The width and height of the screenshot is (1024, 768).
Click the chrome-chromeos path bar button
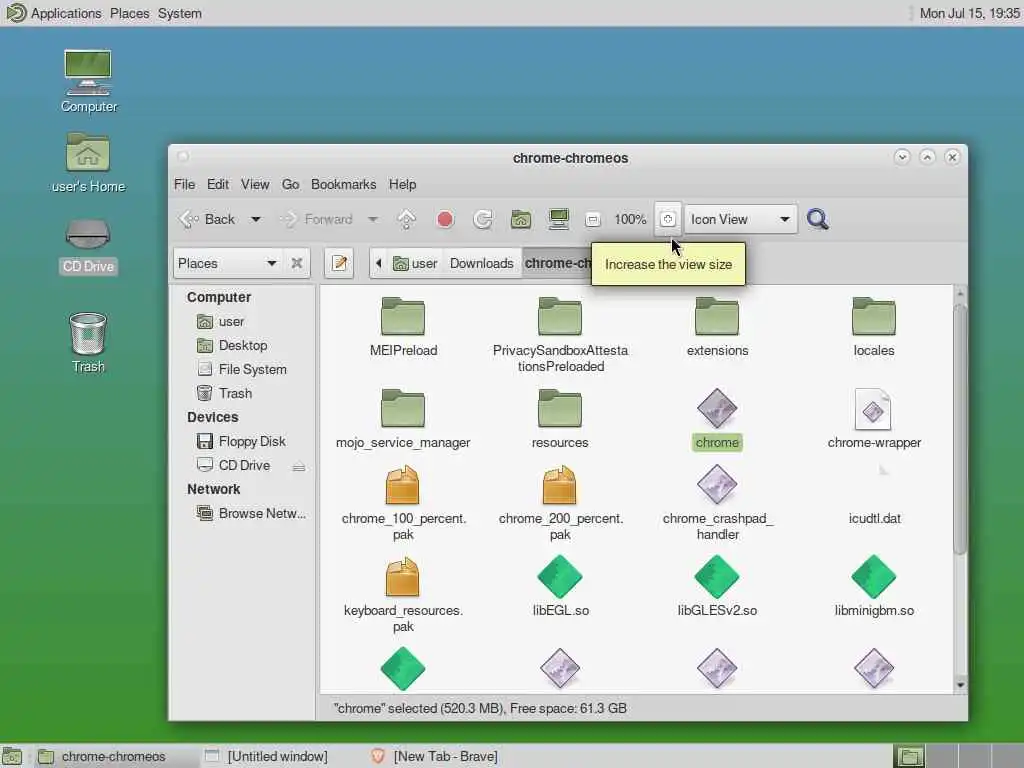coord(557,263)
